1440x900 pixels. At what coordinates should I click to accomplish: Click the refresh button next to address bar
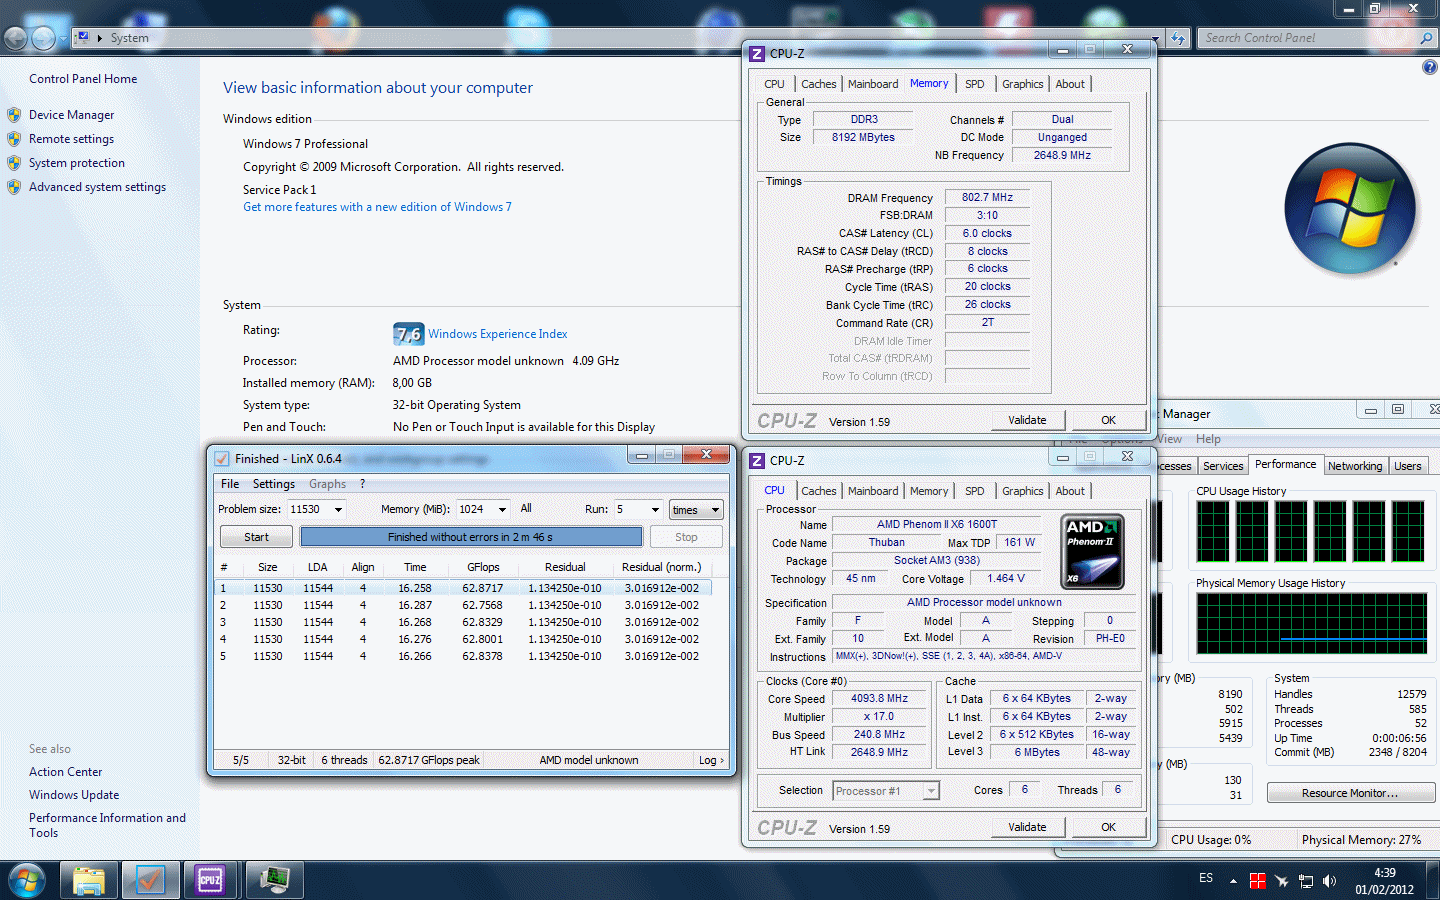[1178, 38]
